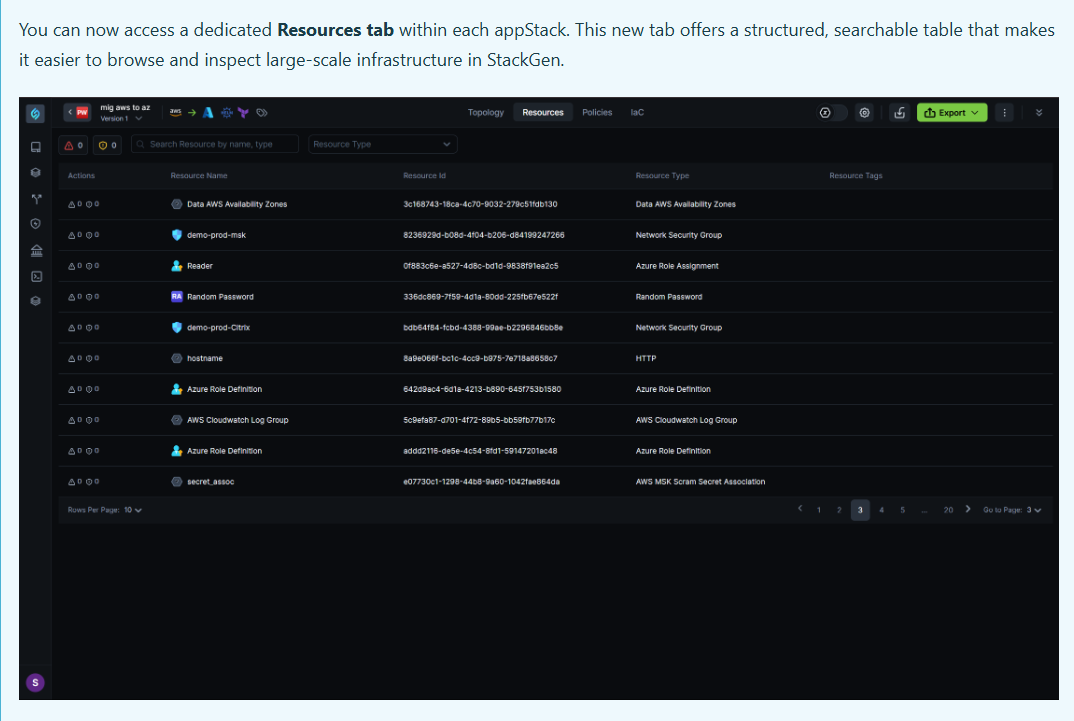Open the terminal icon in left sidebar
This screenshot has width=1074, height=721.
[36, 277]
